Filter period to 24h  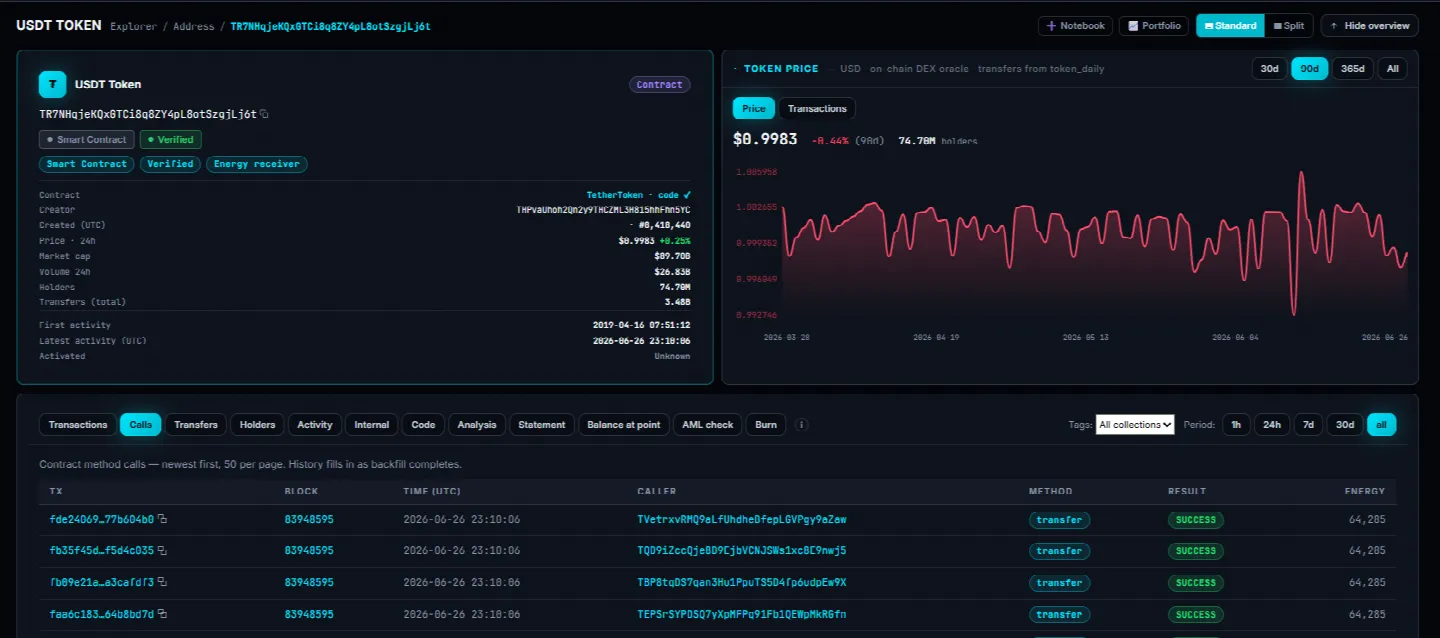point(1272,425)
